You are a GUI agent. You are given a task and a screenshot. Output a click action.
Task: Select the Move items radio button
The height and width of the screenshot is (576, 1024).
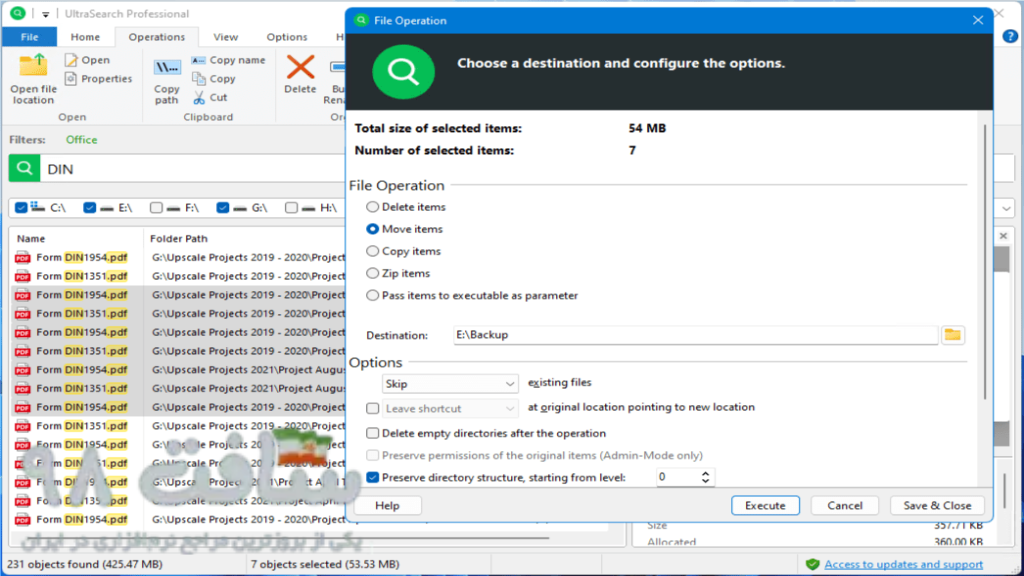(372, 229)
